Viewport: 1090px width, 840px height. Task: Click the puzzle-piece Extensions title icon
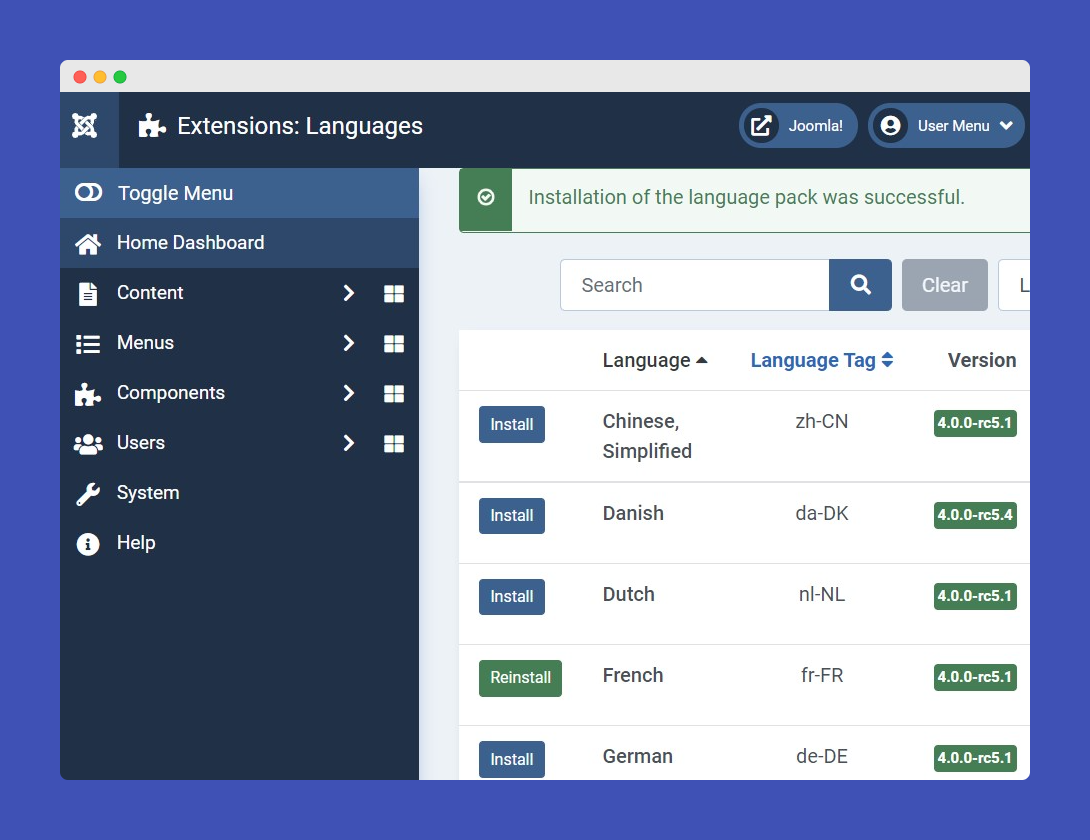coord(152,126)
